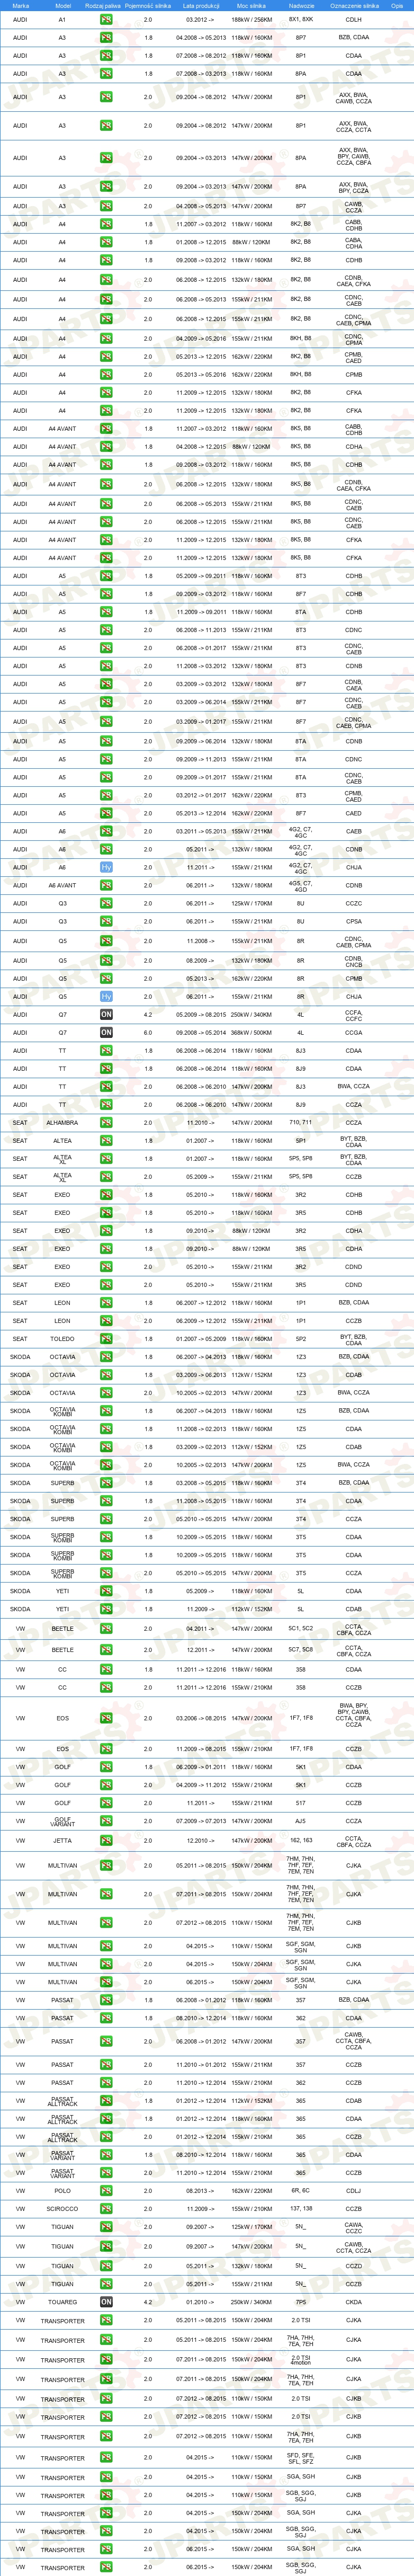This screenshot has height=2576, width=414.
Task: Click the fuel icon in the VW Jetta row
Action: pos(106,1840)
